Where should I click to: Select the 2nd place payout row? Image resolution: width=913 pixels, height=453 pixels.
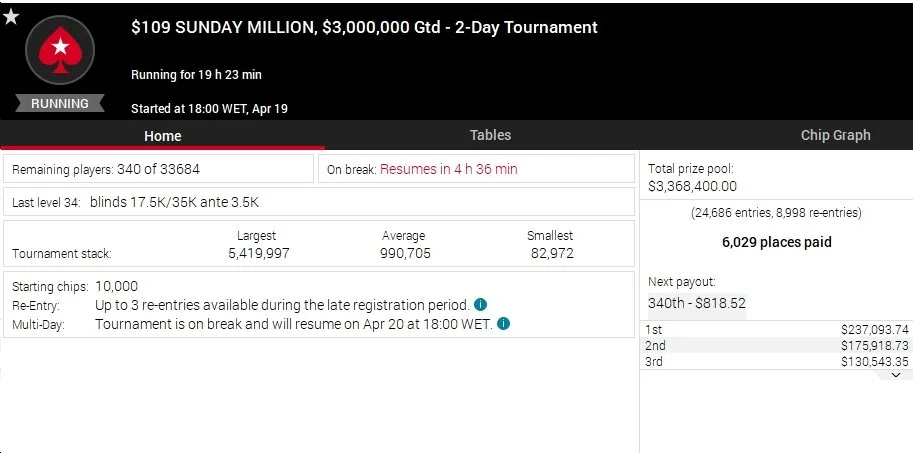tap(776, 345)
